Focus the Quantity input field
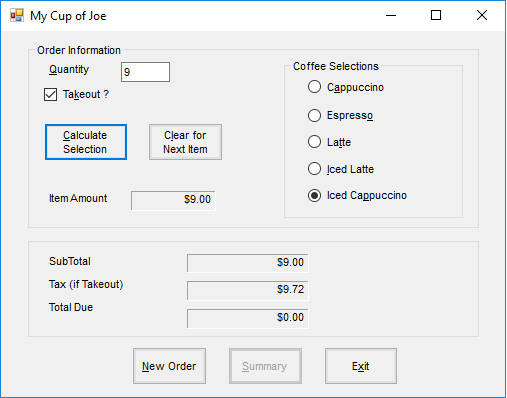507x398 pixels. coord(145,72)
